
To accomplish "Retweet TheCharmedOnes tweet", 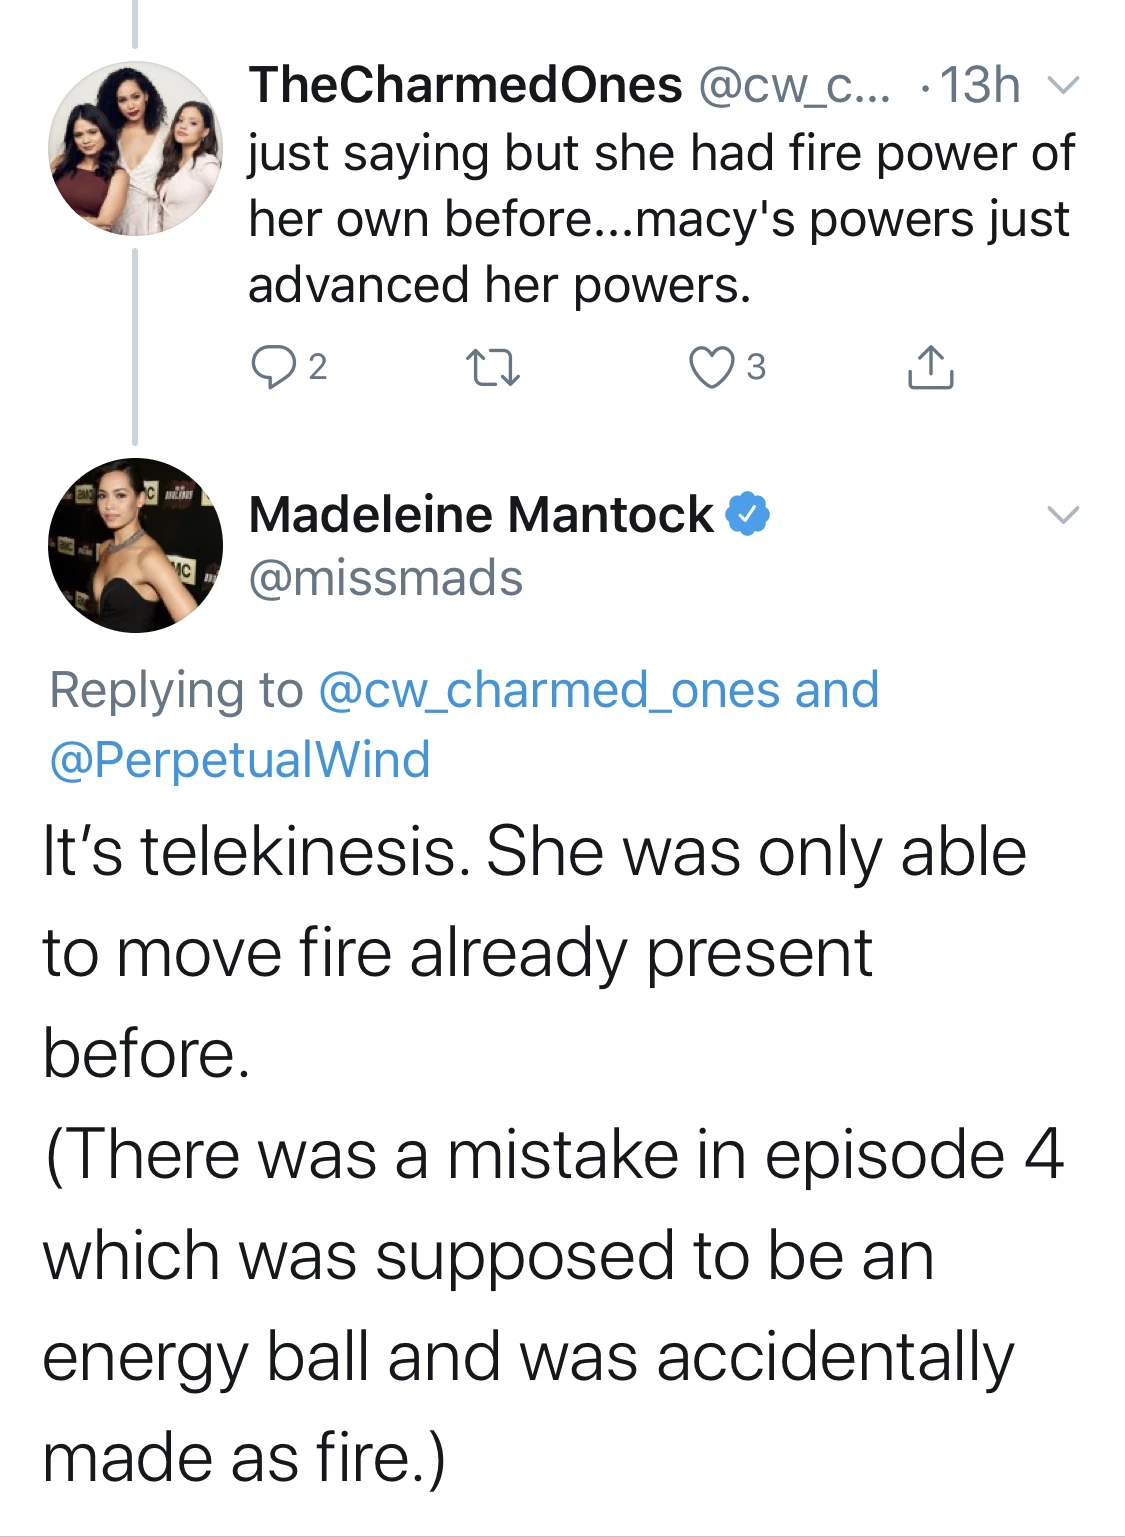I will (494, 367).
